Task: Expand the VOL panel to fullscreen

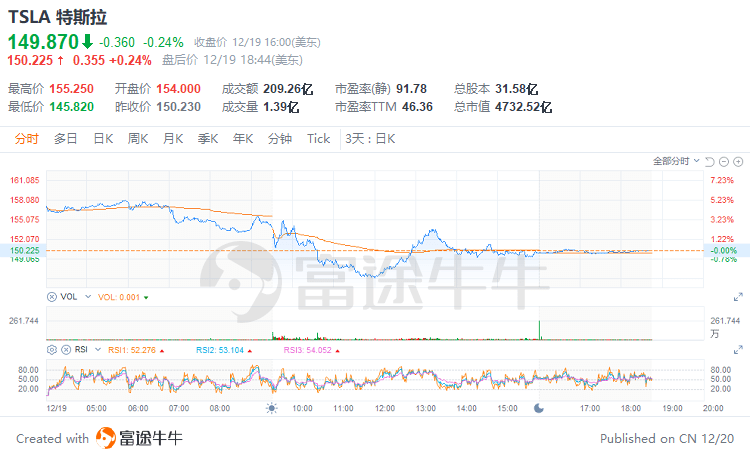Action: 738,297
